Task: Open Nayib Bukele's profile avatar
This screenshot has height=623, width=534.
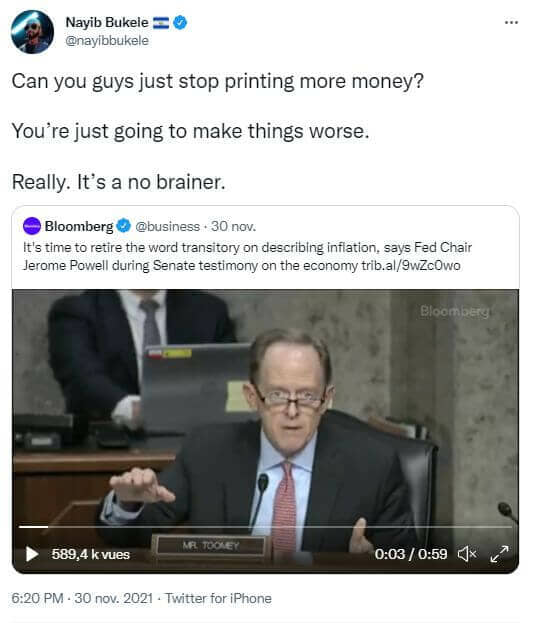Action: pos(32,32)
